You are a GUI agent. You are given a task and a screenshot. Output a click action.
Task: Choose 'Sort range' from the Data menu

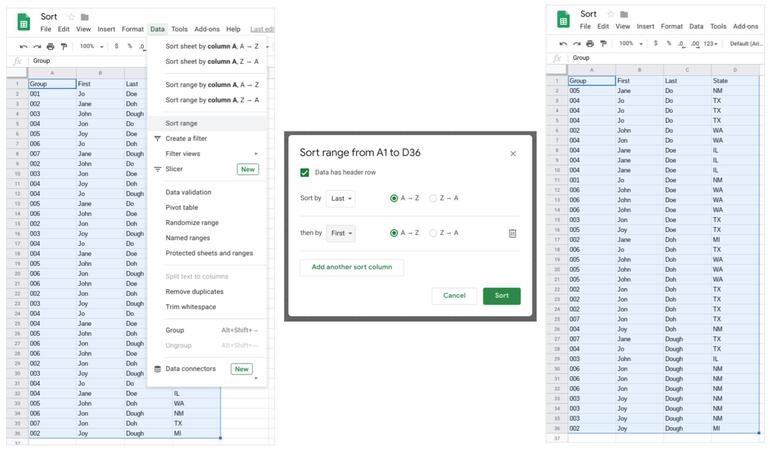[x=182, y=123]
